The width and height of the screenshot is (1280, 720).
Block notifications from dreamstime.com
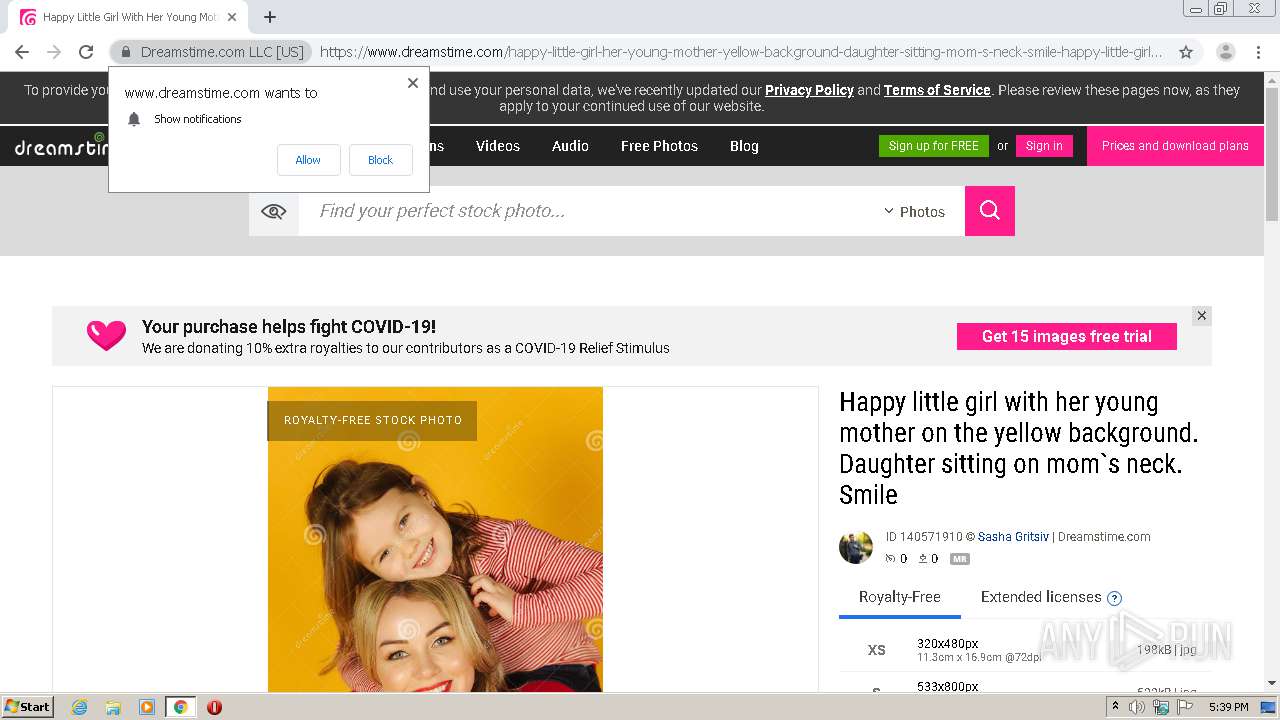click(380, 160)
